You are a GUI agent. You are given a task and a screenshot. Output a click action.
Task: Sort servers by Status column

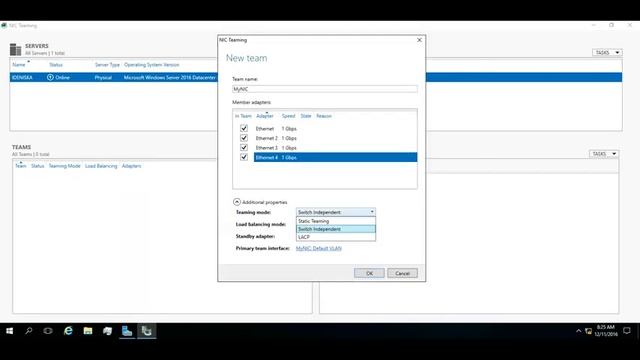56,64
